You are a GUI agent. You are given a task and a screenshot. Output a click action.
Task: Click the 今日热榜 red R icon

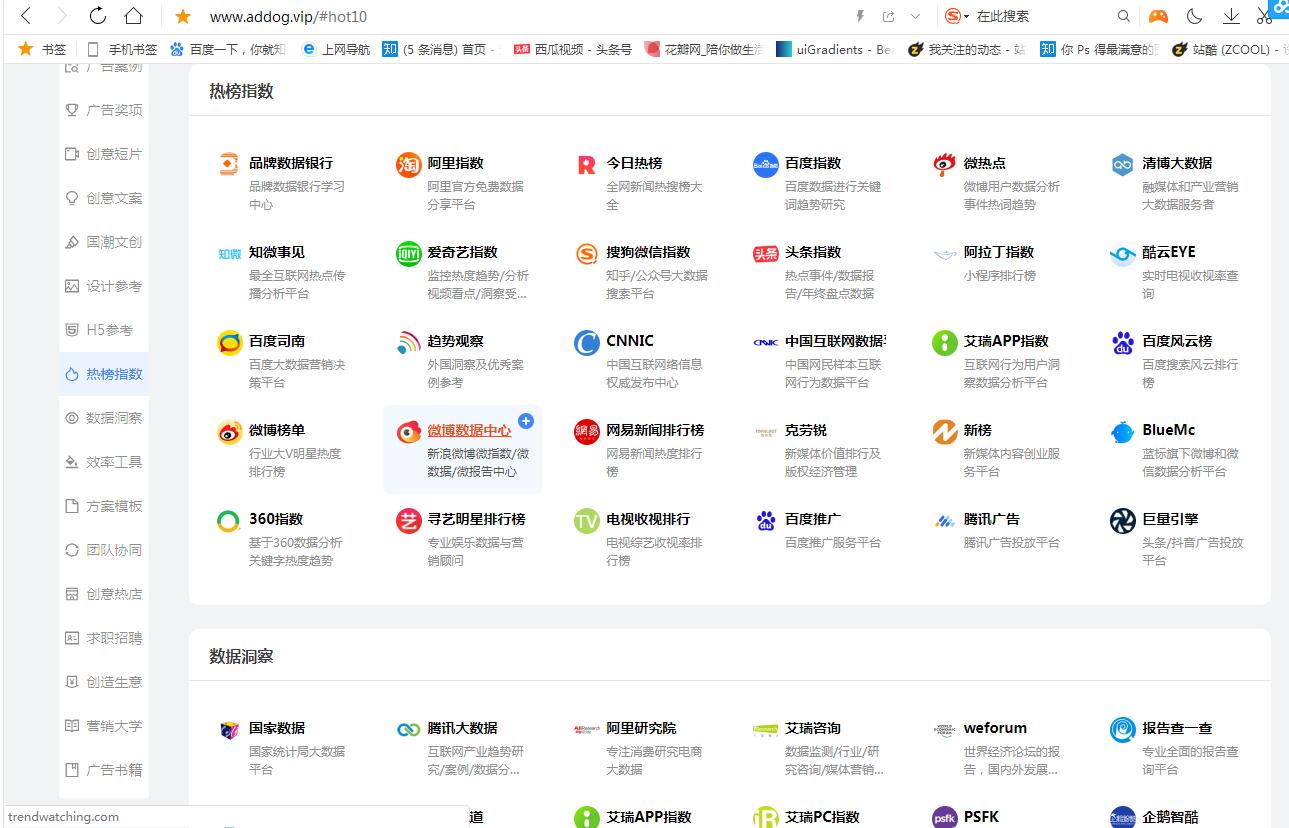pos(586,164)
